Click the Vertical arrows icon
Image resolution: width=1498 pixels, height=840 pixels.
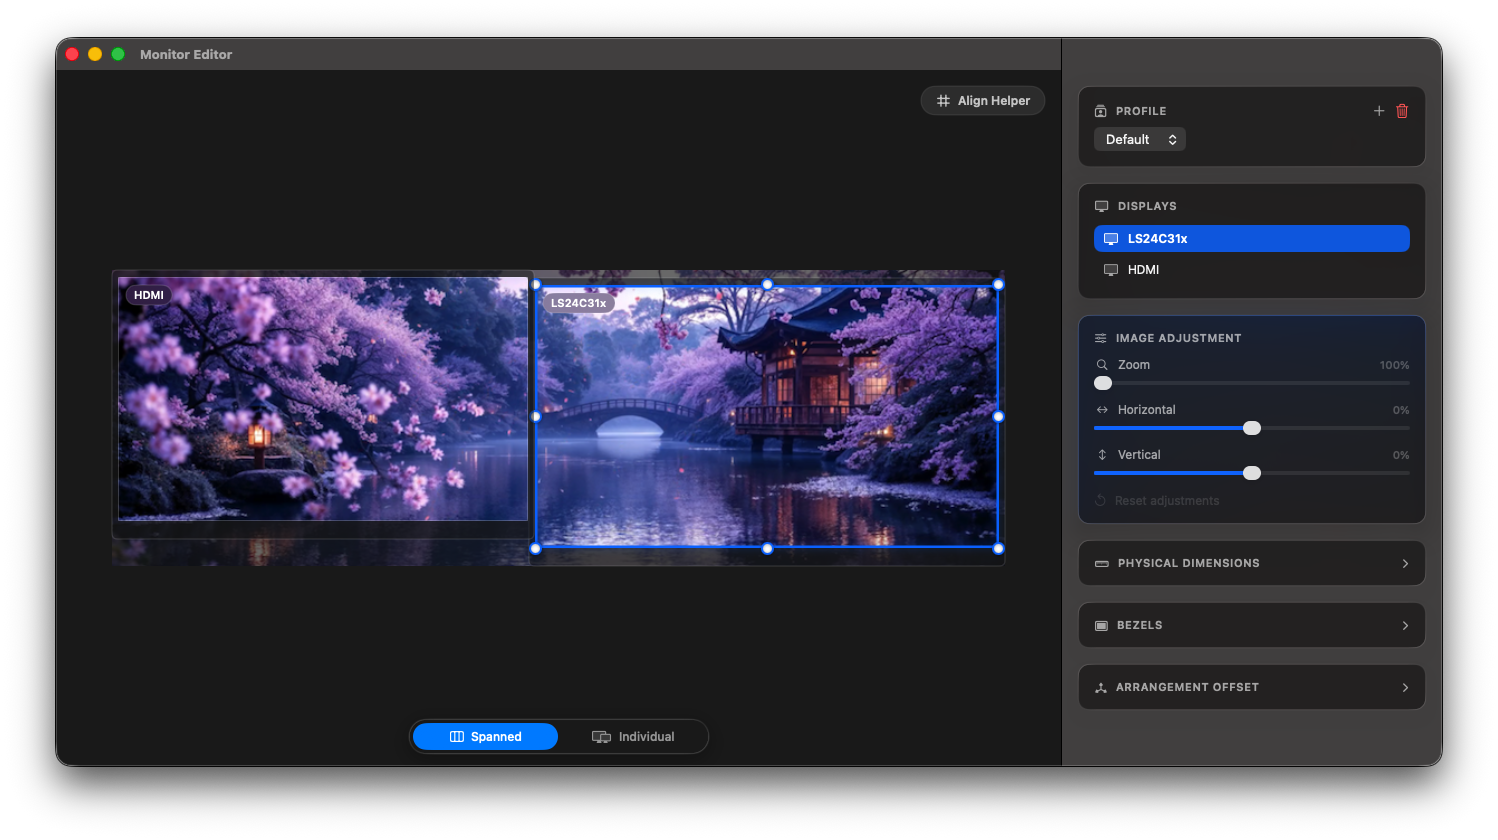(1102, 455)
